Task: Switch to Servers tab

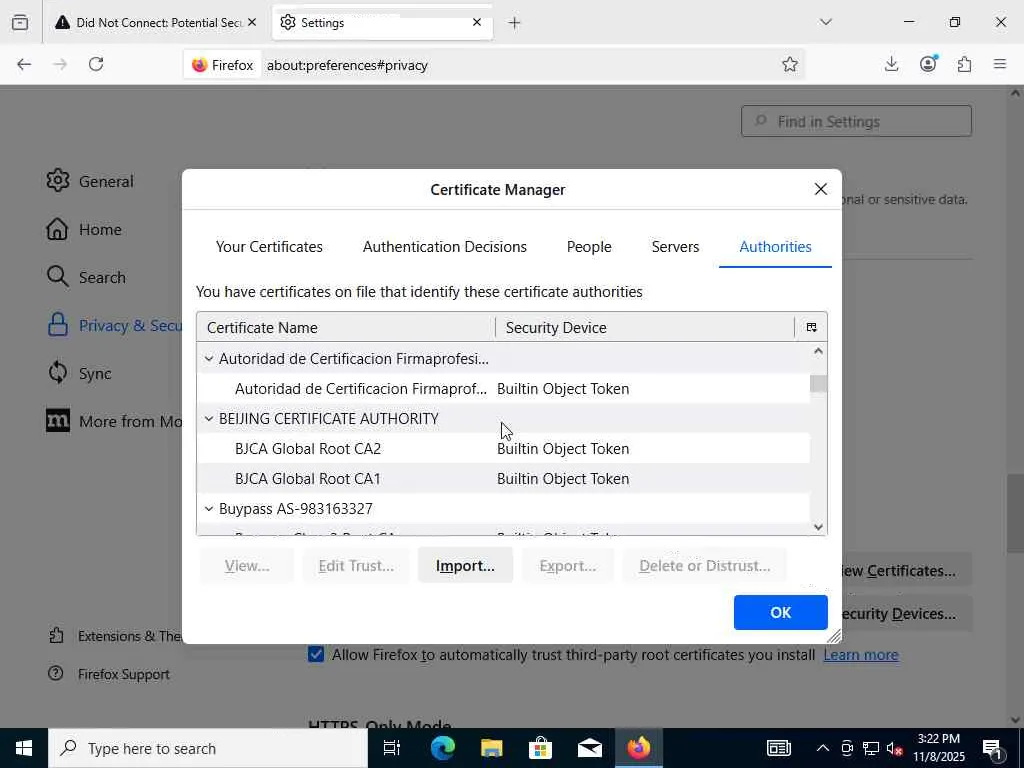Action: (675, 247)
